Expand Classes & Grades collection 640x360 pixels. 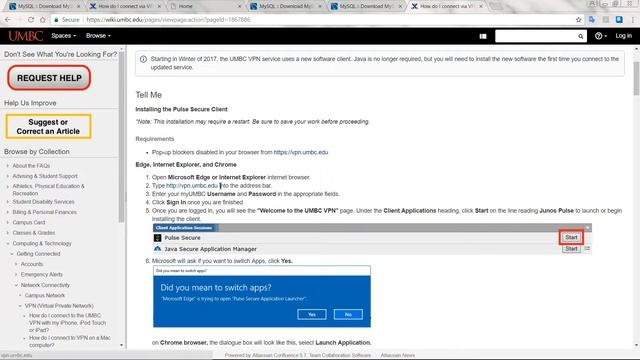coord(8,233)
